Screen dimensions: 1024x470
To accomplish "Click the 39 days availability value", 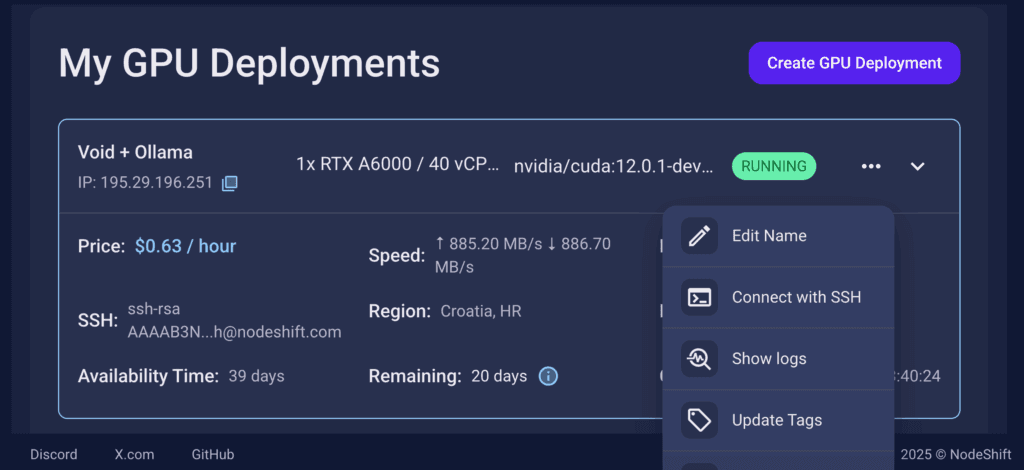I will pyautogui.click(x=256, y=376).
